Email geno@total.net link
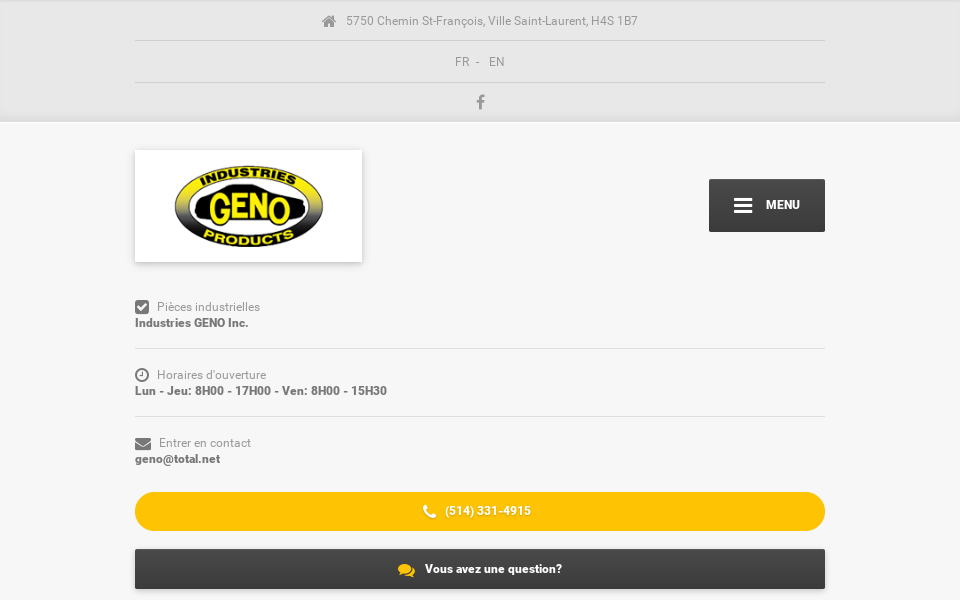This screenshot has width=960, height=600. [x=177, y=458]
